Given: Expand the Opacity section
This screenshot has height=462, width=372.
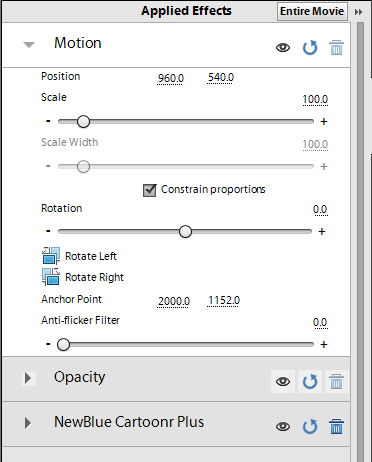Looking at the screenshot, I should pyautogui.click(x=29, y=378).
